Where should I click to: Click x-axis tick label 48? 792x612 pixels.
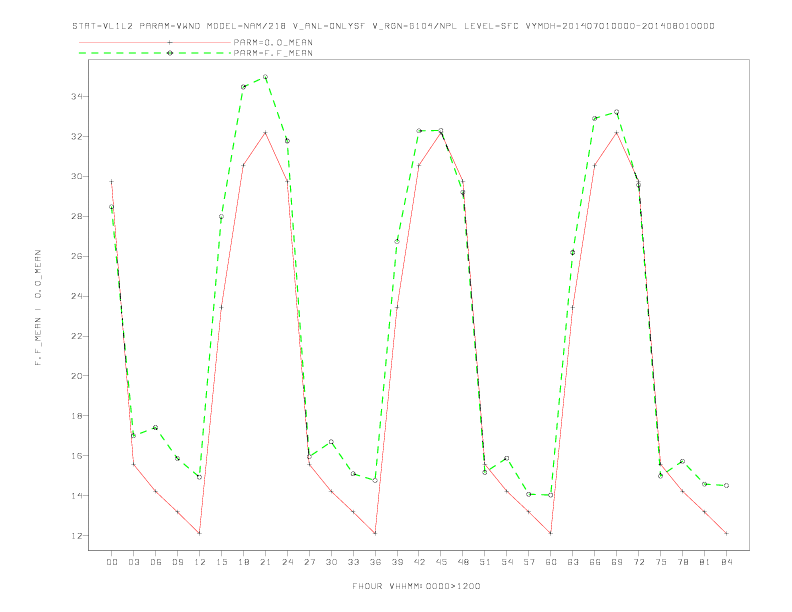tap(463, 562)
